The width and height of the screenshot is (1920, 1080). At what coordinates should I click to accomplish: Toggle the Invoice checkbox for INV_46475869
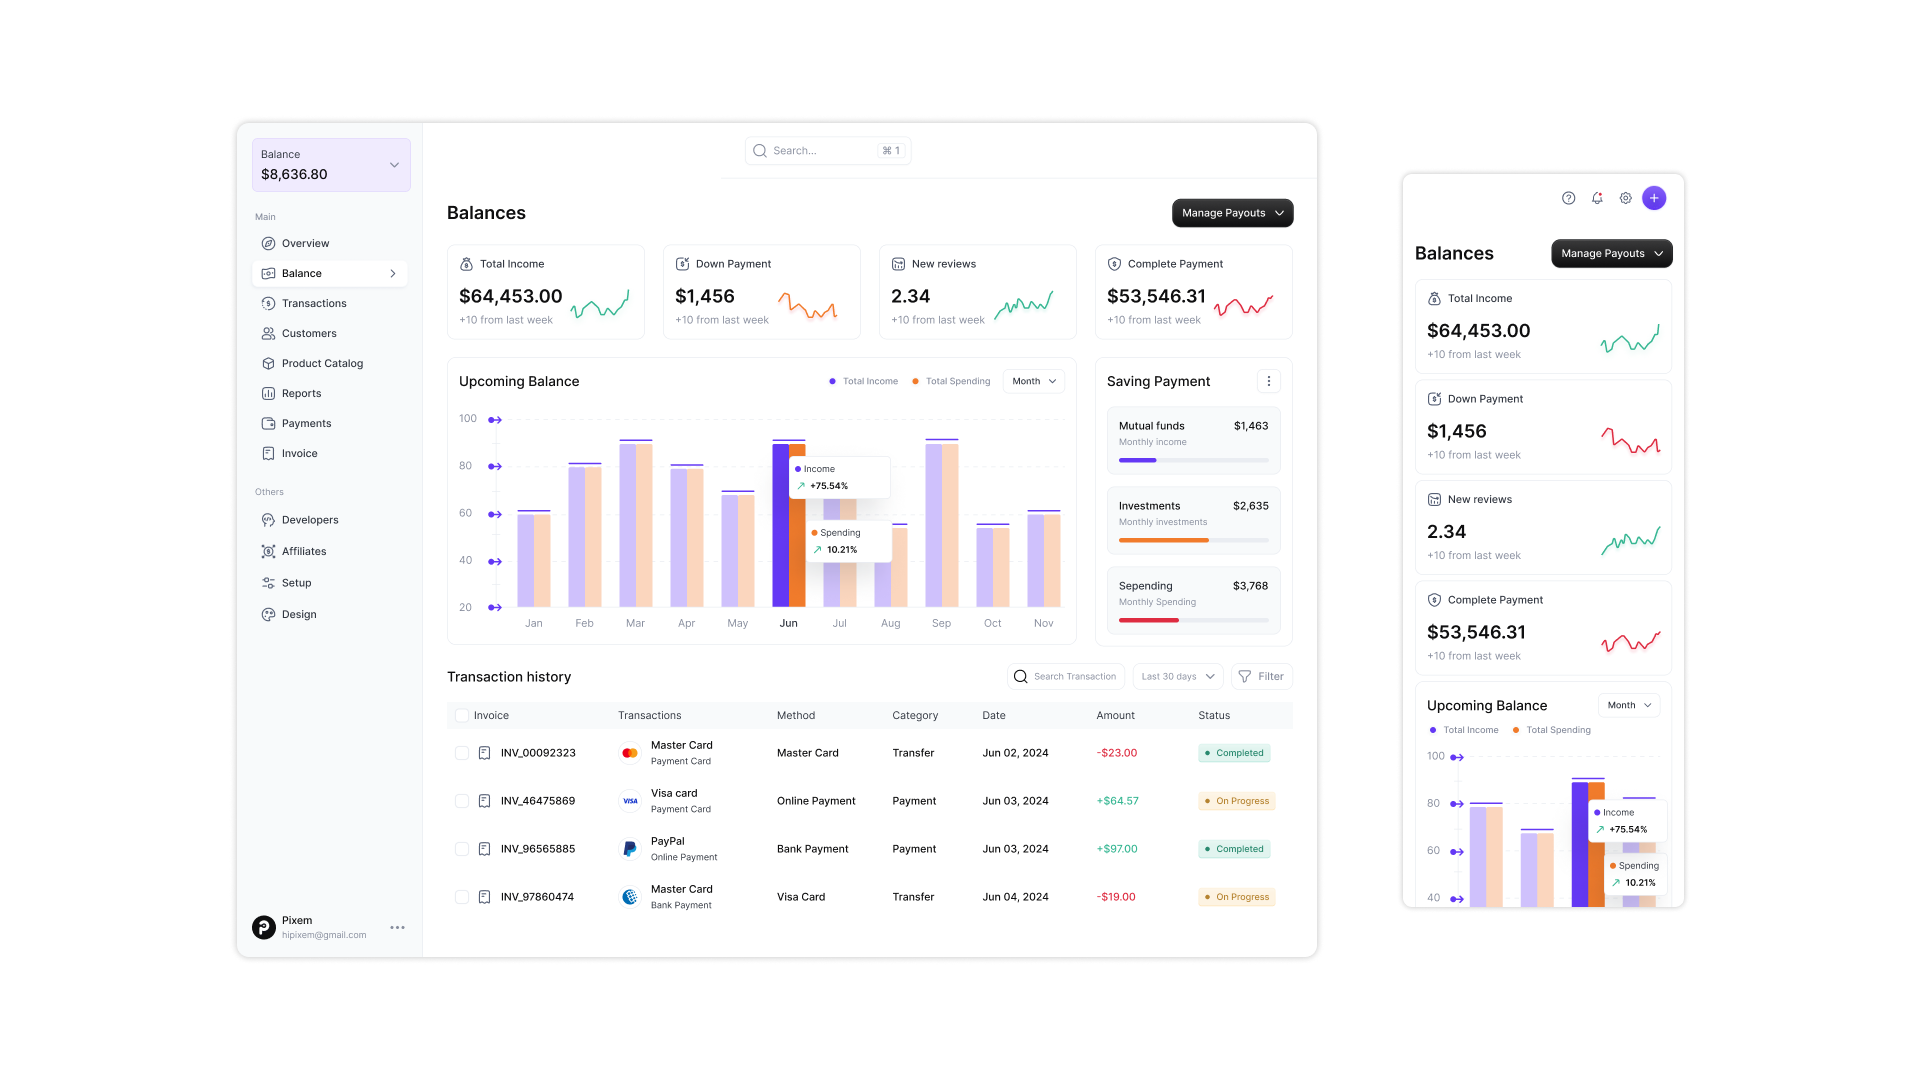tap(462, 800)
